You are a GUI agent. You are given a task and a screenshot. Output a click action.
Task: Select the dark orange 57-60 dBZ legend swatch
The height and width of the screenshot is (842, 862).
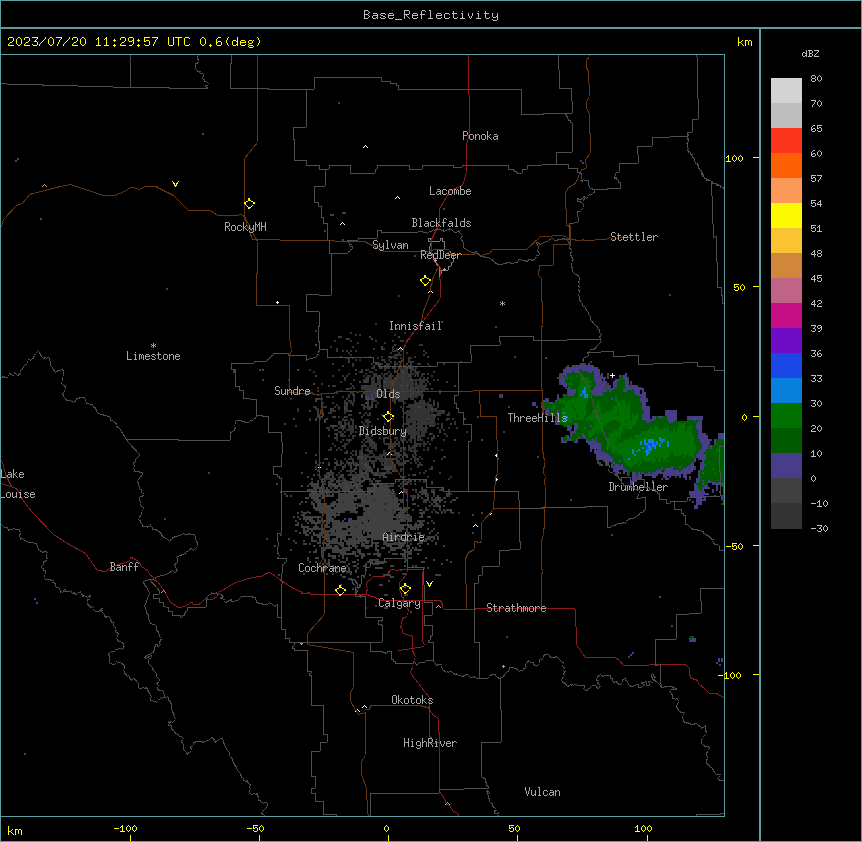(x=786, y=165)
